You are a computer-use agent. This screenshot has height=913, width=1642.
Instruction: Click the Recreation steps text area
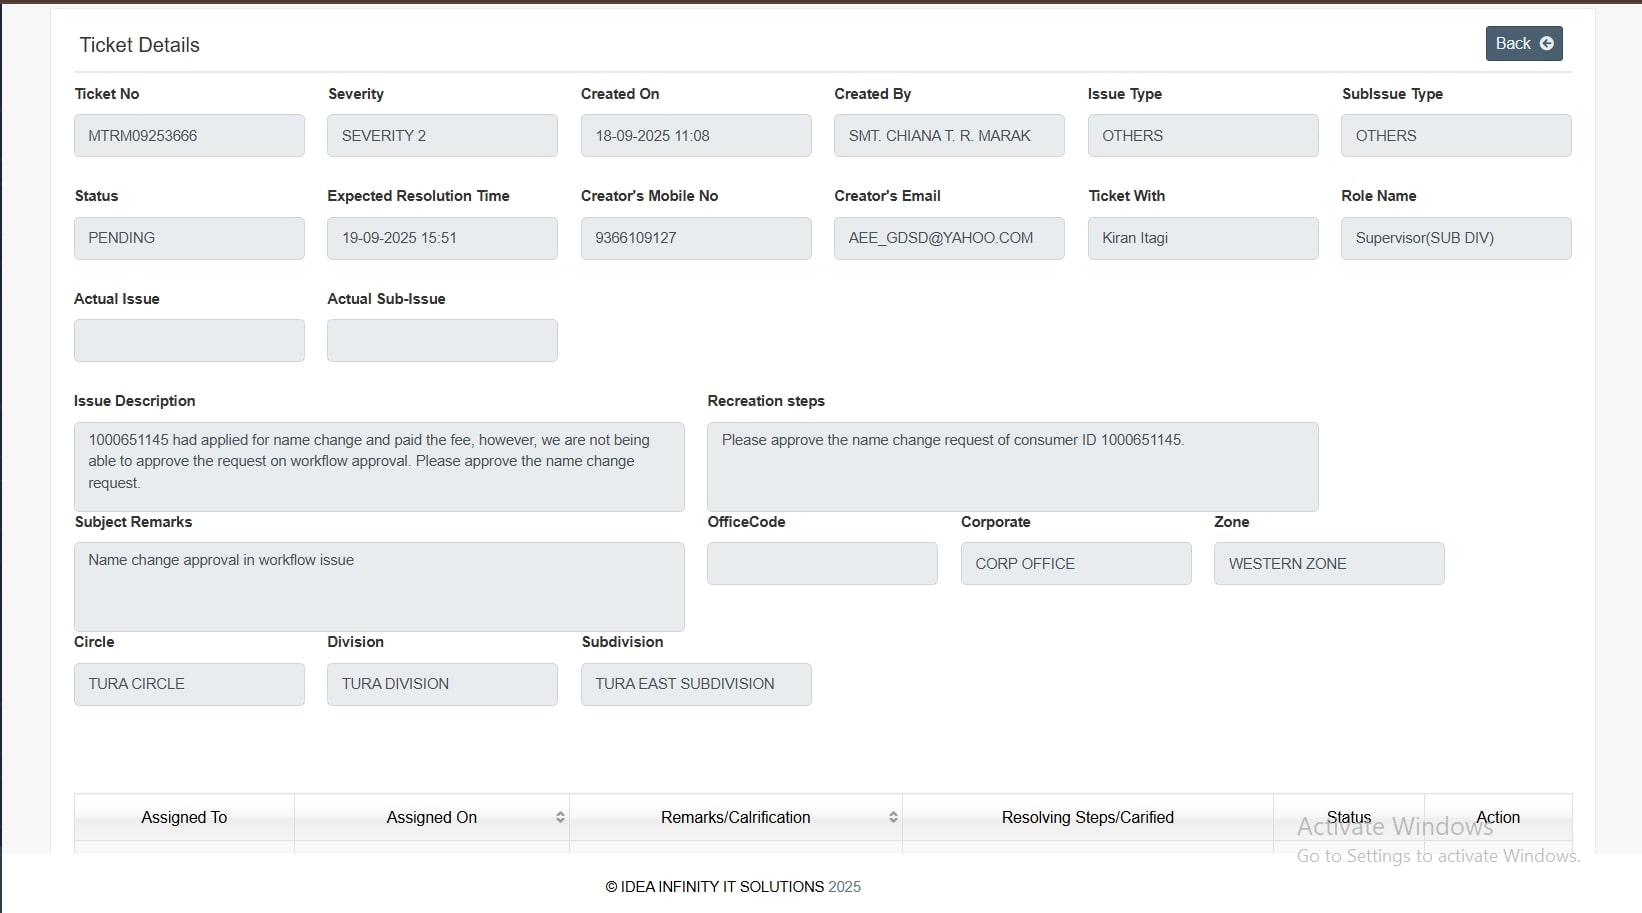(x=1012, y=466)
